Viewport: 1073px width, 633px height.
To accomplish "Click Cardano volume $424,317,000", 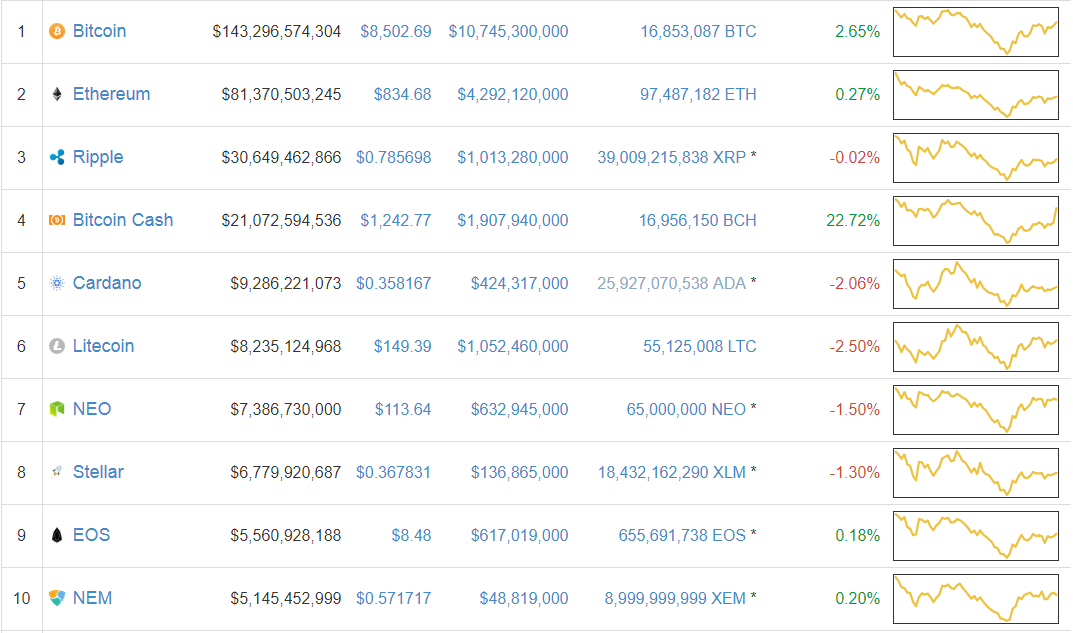I will tap(519, 283).
